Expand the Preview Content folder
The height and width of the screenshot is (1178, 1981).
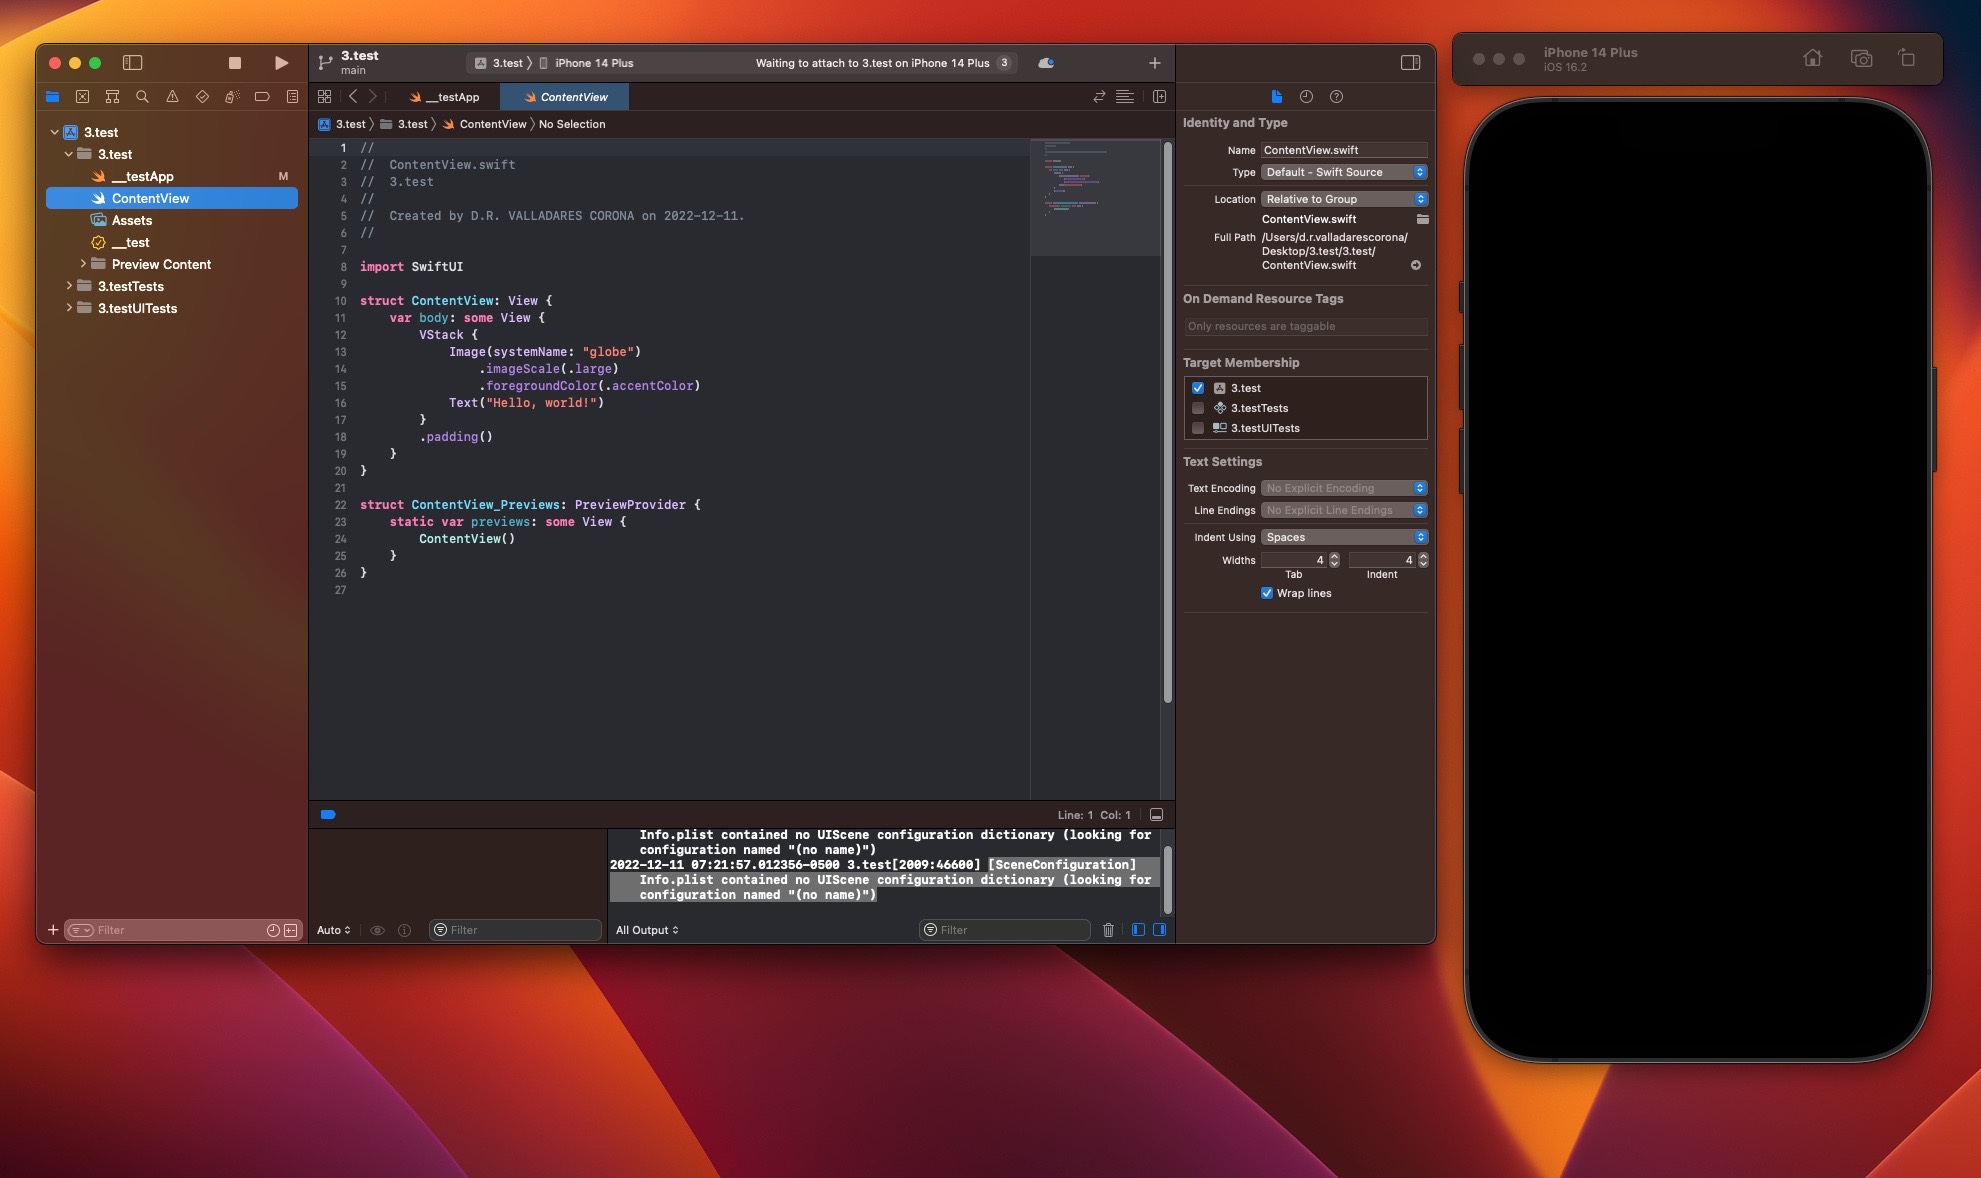click(83, 264)
